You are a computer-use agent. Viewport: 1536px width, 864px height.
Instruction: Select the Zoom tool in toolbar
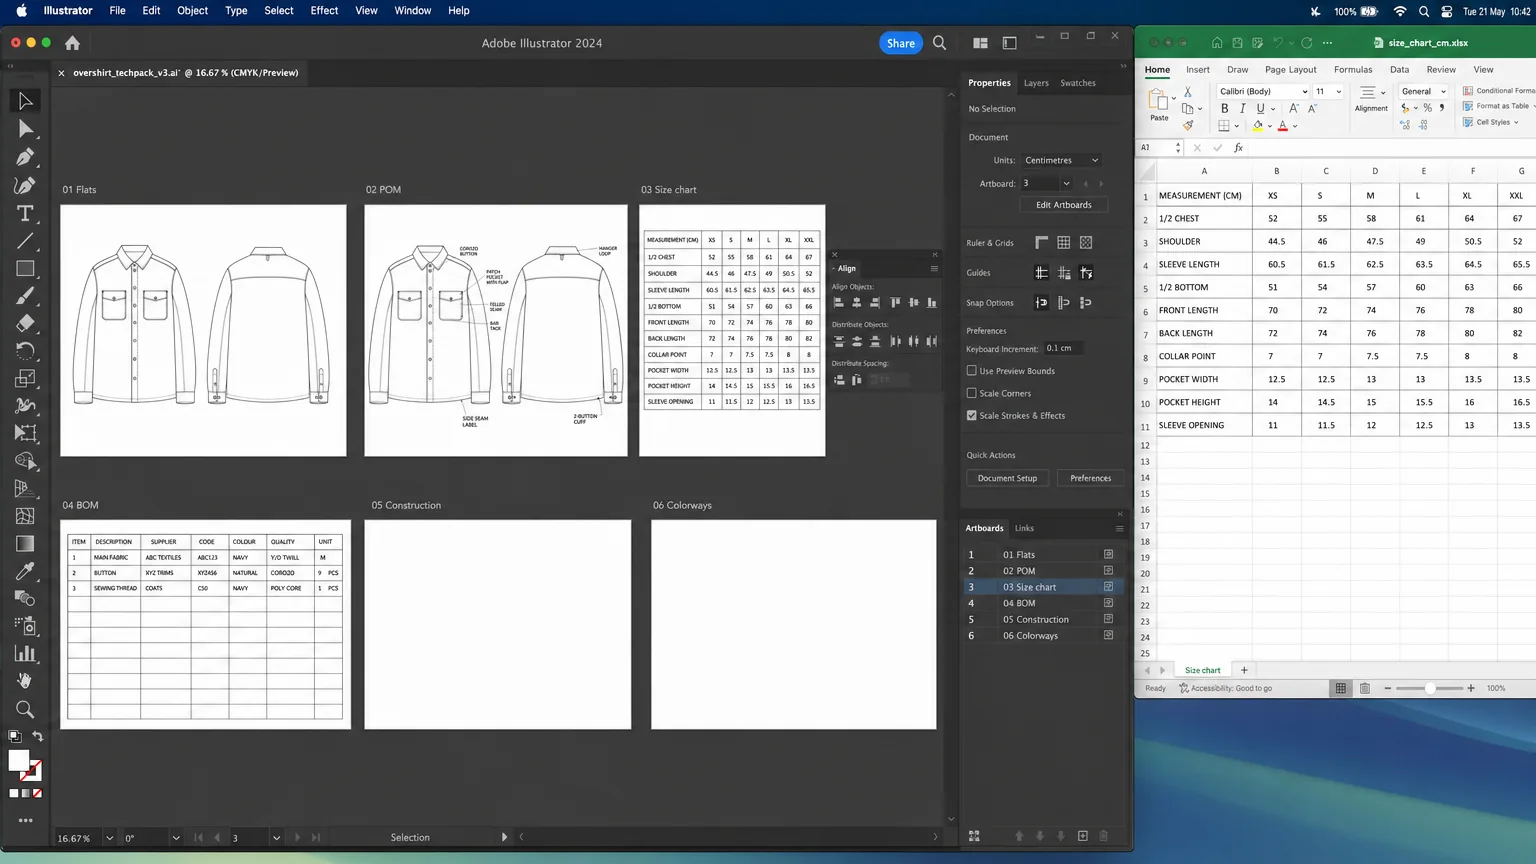click(25, 709)
